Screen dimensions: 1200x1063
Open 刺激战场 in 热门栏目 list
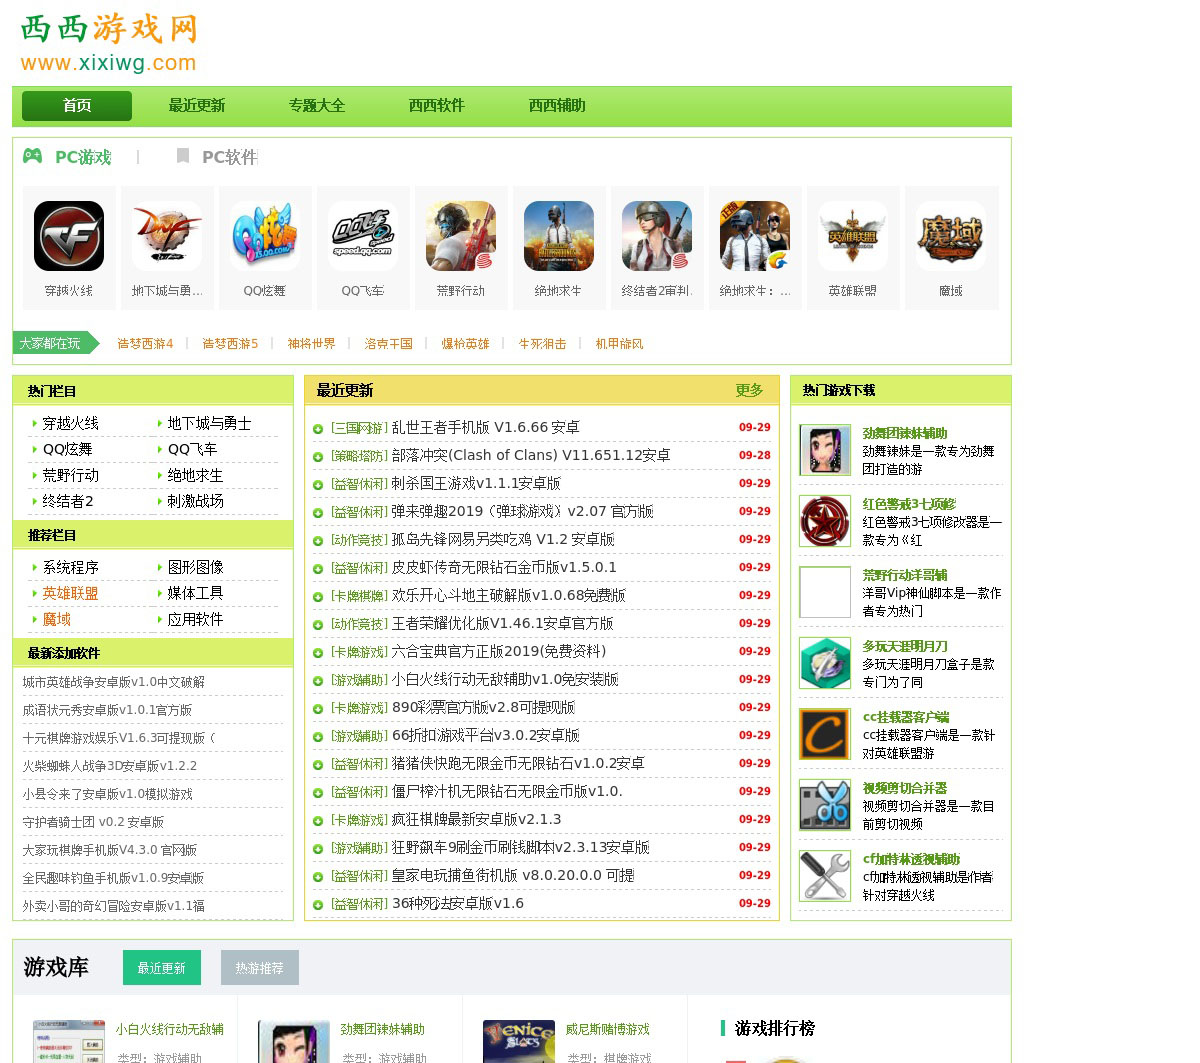click(x=196, y=501)
